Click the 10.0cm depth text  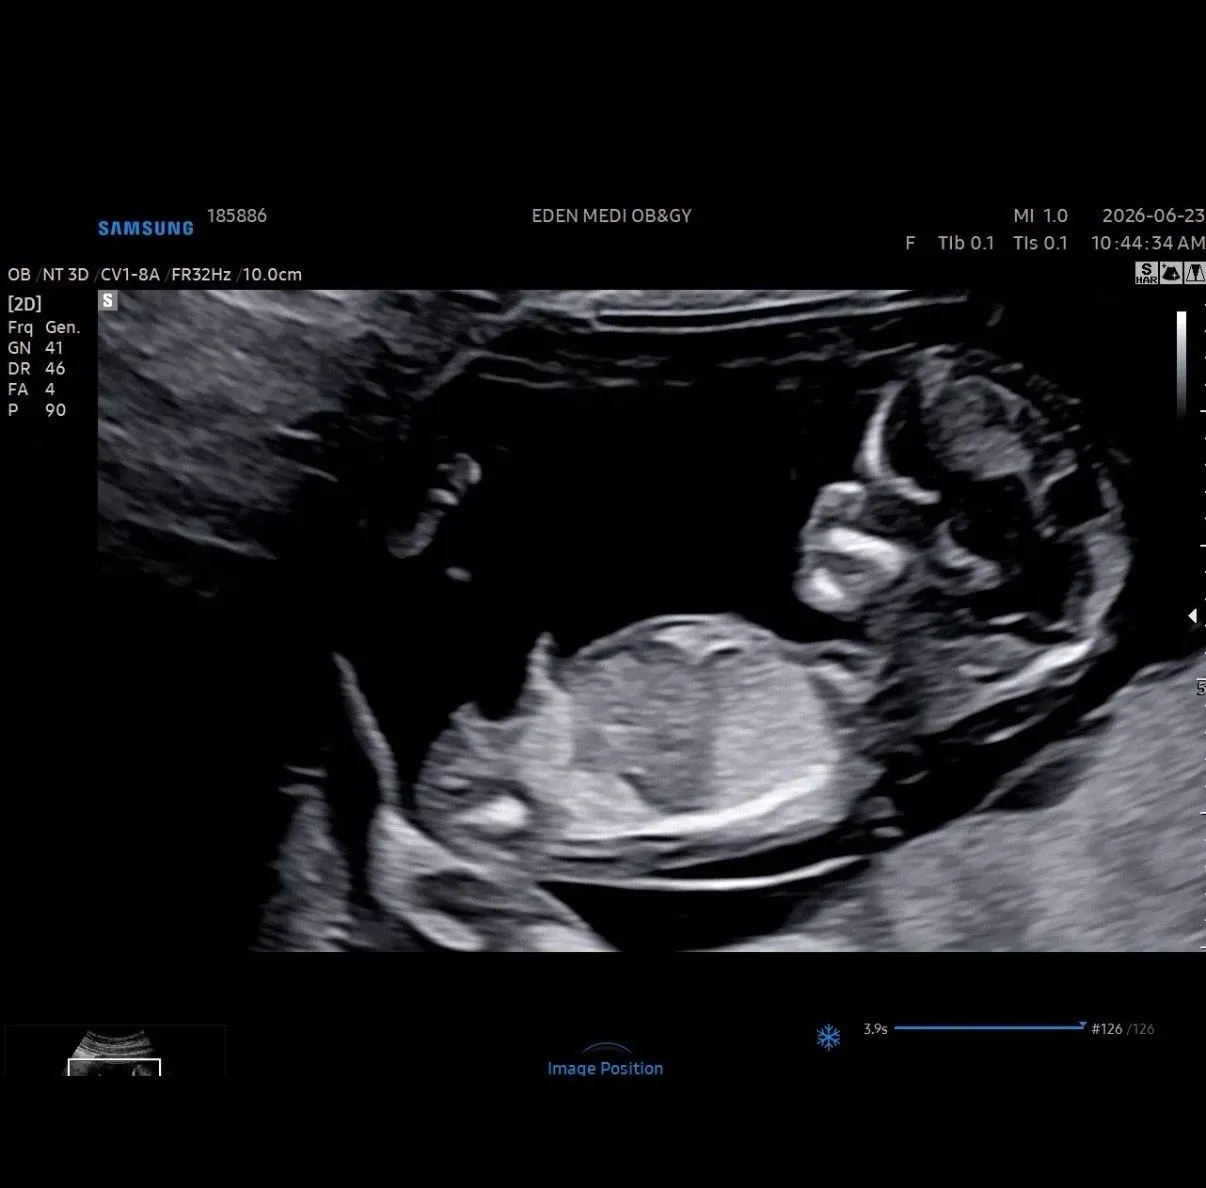point(272,274)
